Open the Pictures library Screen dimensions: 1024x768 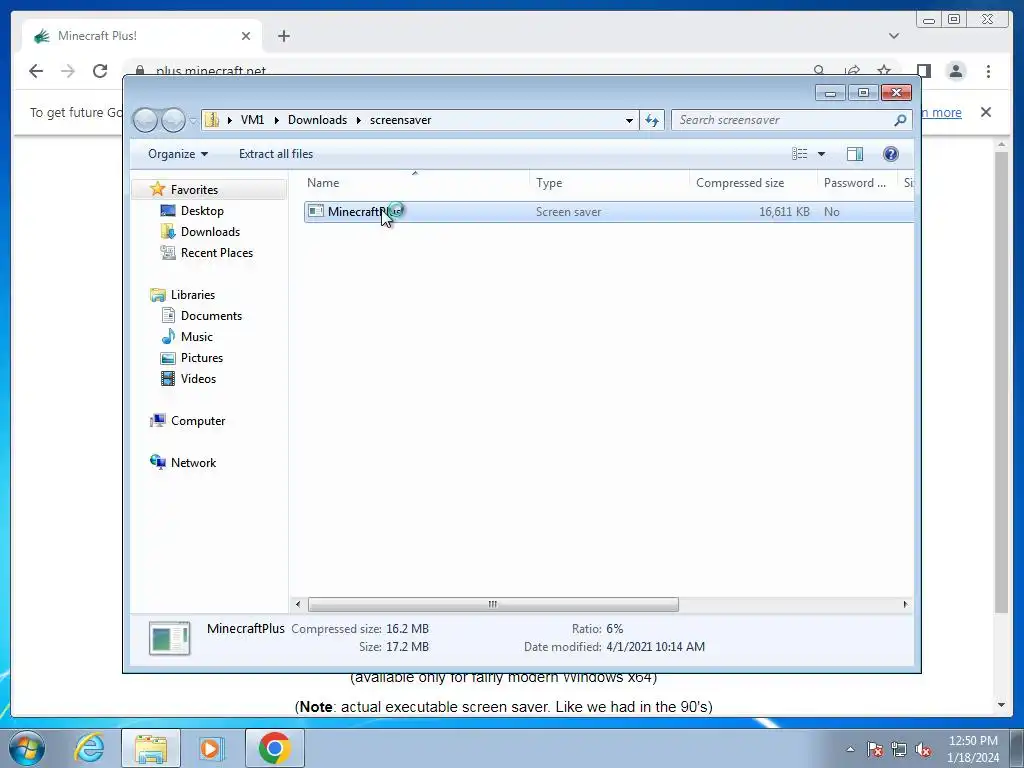click(x=201, y=358)
